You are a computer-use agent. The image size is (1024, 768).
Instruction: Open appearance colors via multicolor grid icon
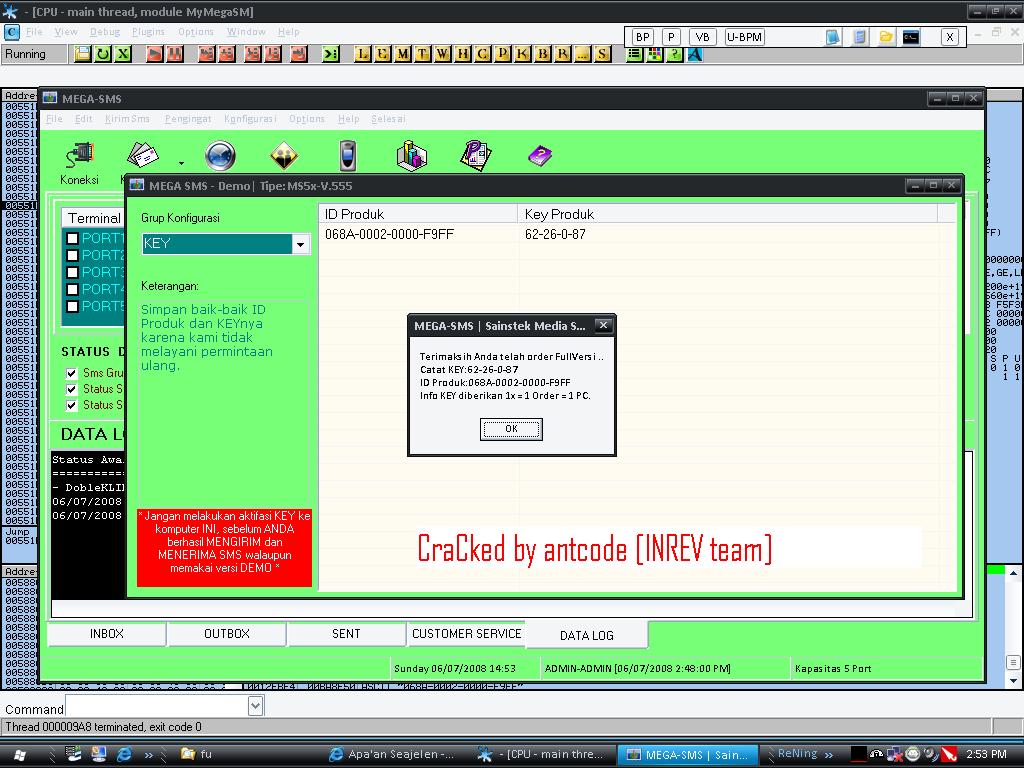click(654, 54)
